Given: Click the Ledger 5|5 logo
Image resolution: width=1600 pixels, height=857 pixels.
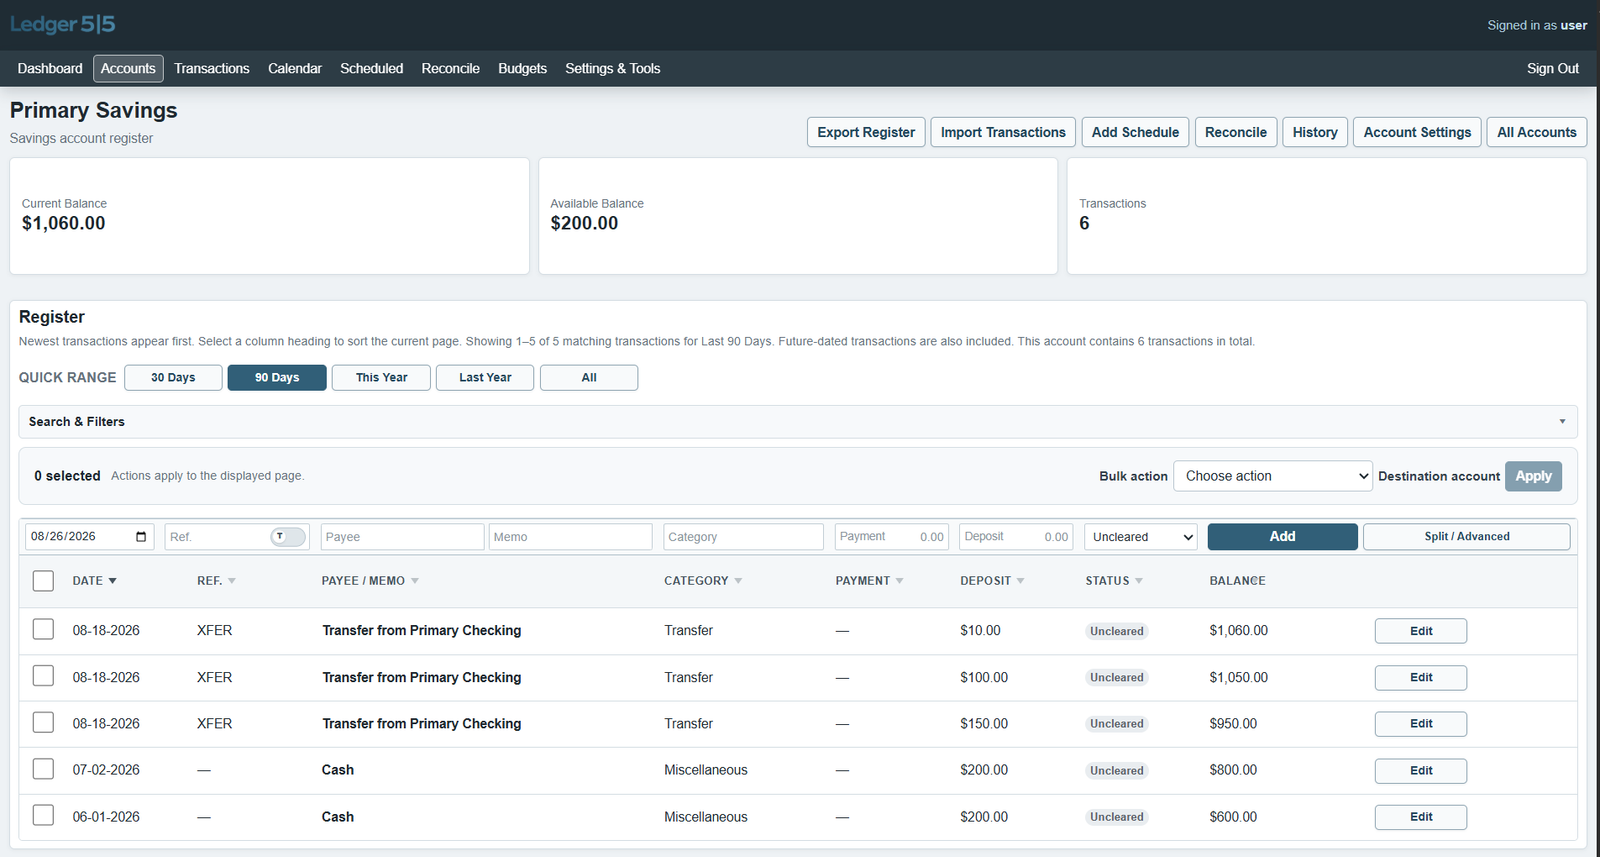Looking at the screenshot, I should pyautogui.click(x=63, y=25).
